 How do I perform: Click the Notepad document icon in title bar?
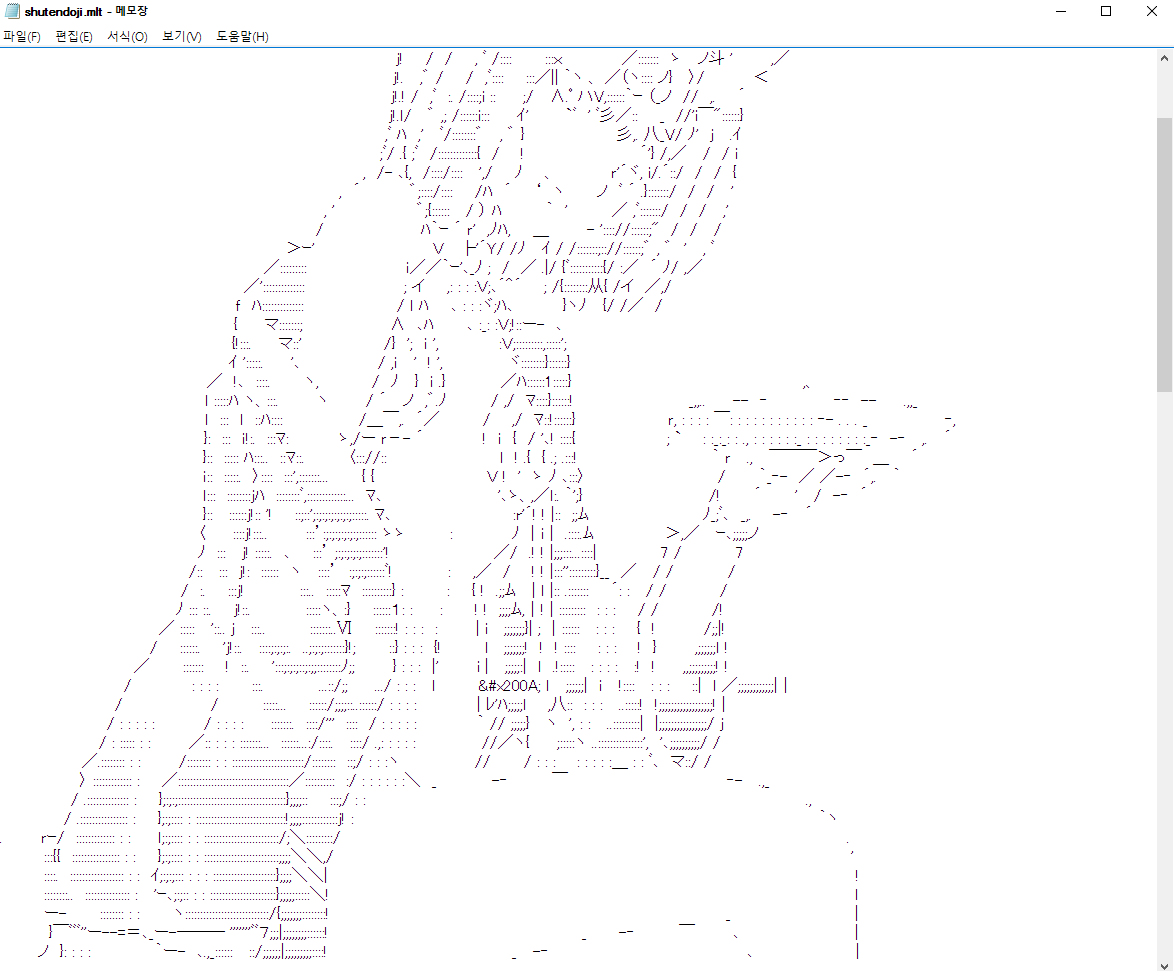[x=12, y=11]
